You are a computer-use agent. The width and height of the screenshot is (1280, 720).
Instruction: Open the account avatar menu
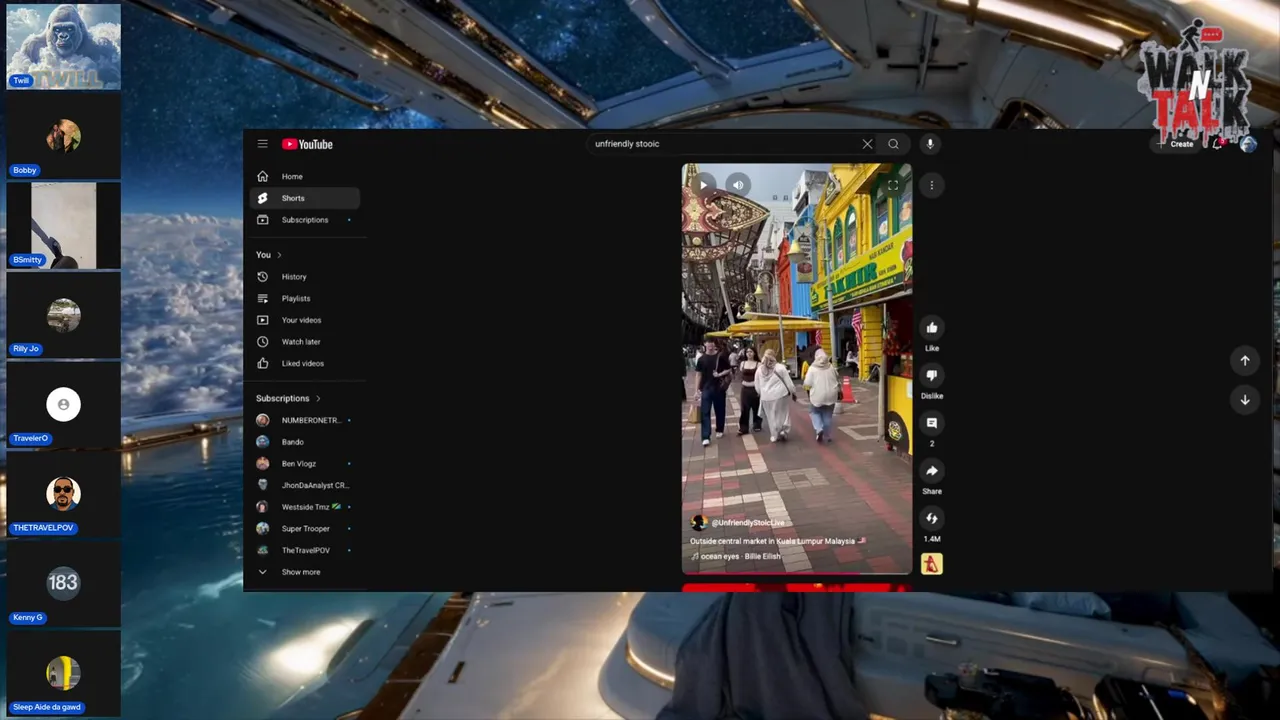click(x=1248, y=144)
